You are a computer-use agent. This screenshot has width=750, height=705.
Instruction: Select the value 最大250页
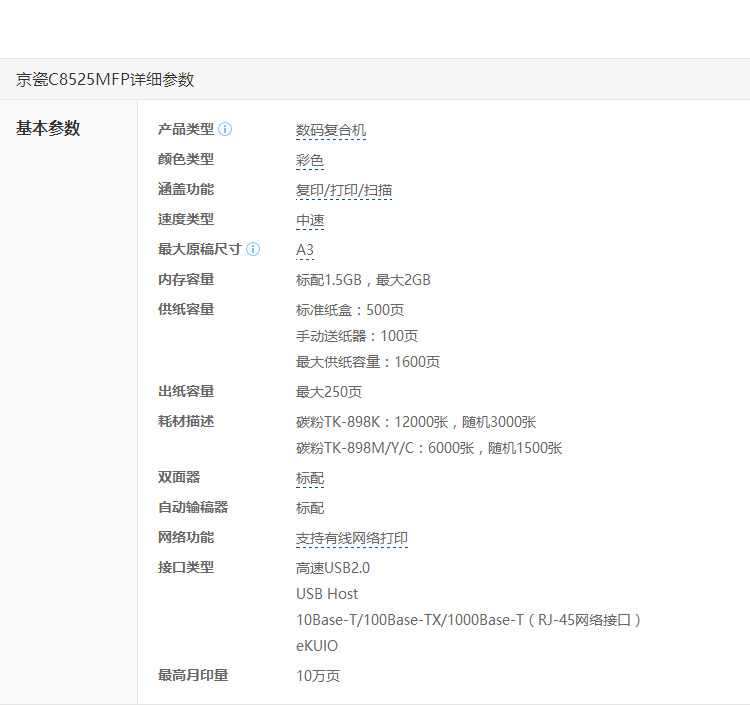point(329,392)
